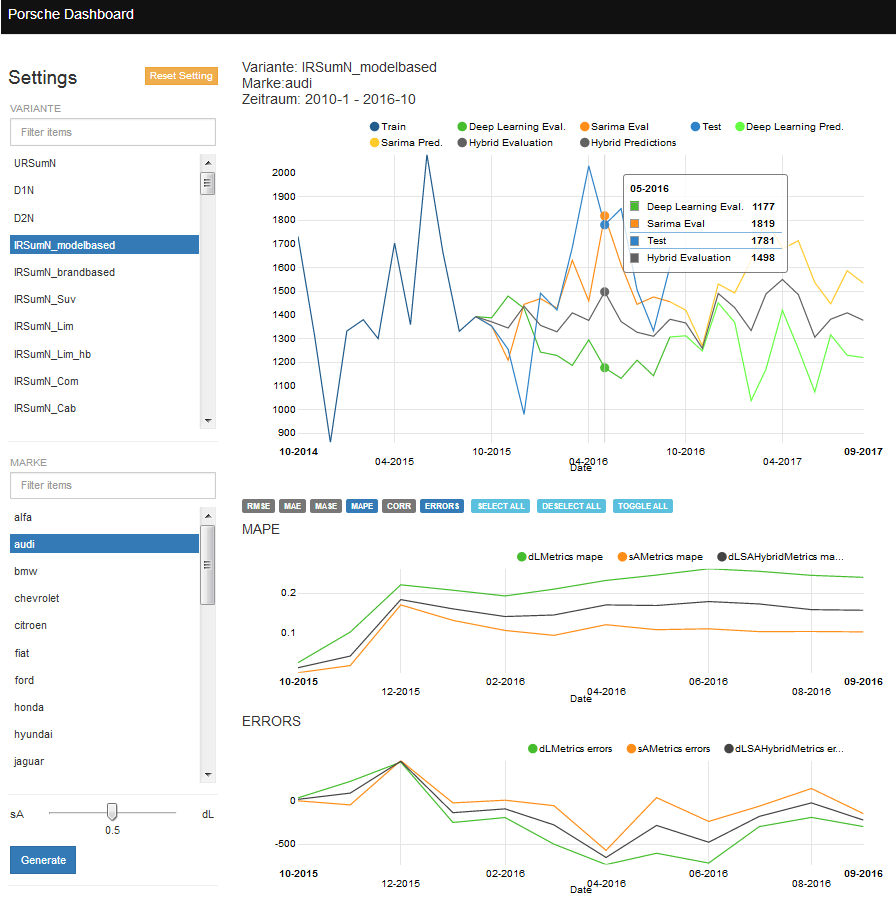Choose ford brand
Viewport: 896px width, 909px height.
104,680
